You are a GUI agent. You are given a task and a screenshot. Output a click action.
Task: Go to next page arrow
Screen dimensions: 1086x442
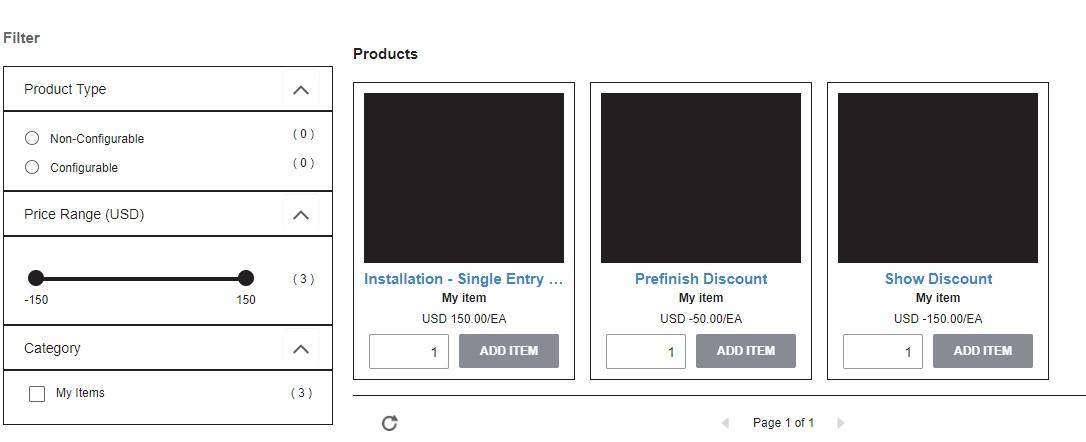click(x=840, y=423)
